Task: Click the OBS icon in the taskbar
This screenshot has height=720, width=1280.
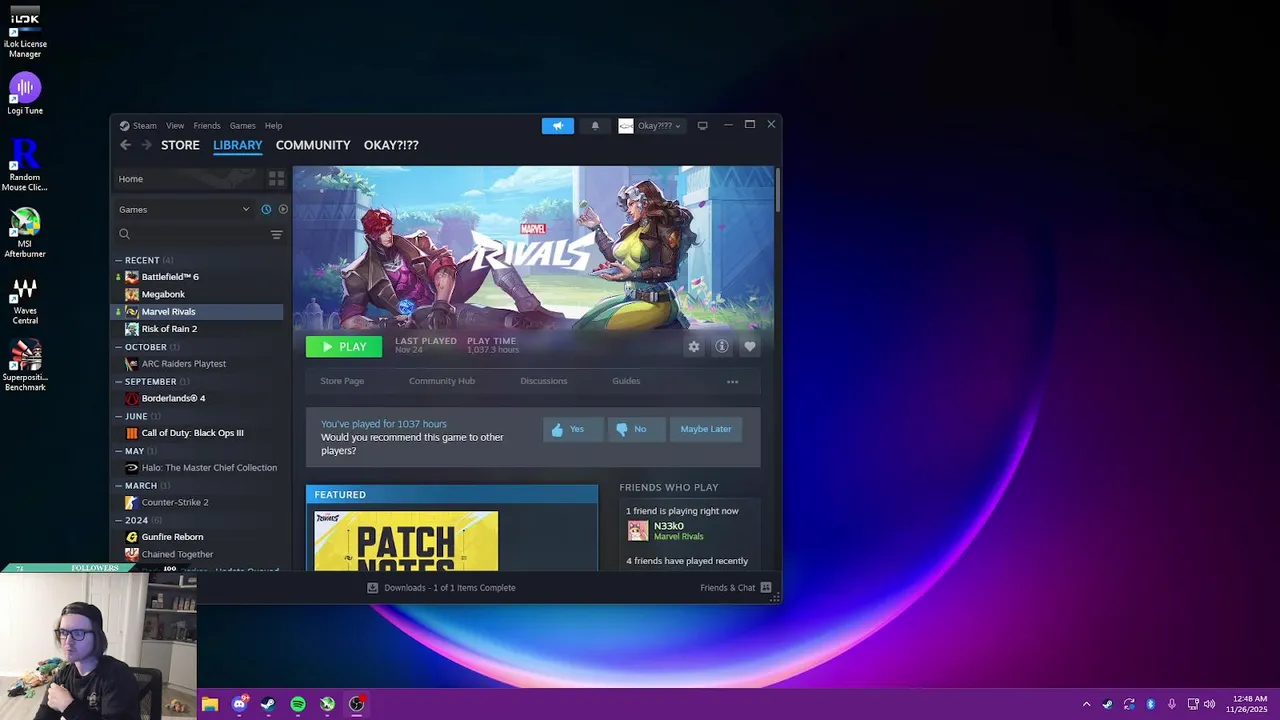Action: pos(357,704)
